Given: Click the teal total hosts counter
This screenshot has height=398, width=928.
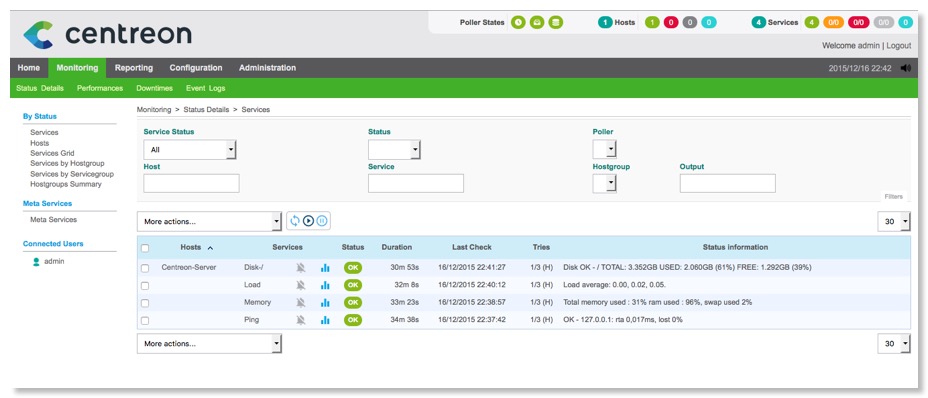Looking at the screenshot, I should tap(605, 23).
